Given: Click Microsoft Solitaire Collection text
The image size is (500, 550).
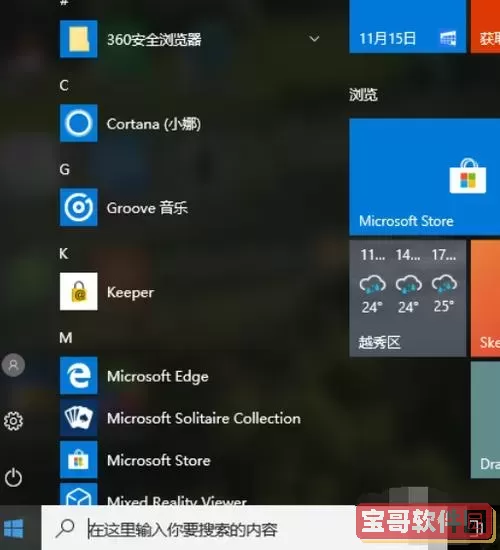Looking at the screenshot, I should (x=204, y=418).
